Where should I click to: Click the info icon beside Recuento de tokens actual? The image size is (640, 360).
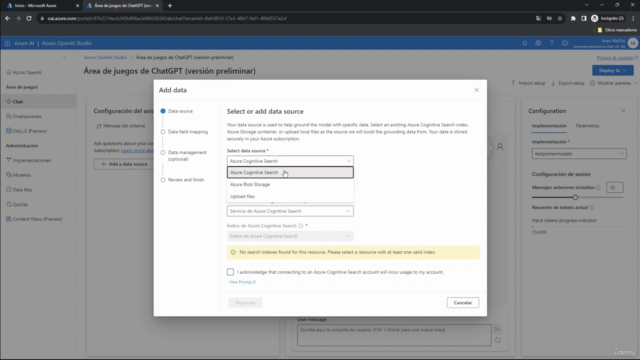592,207
